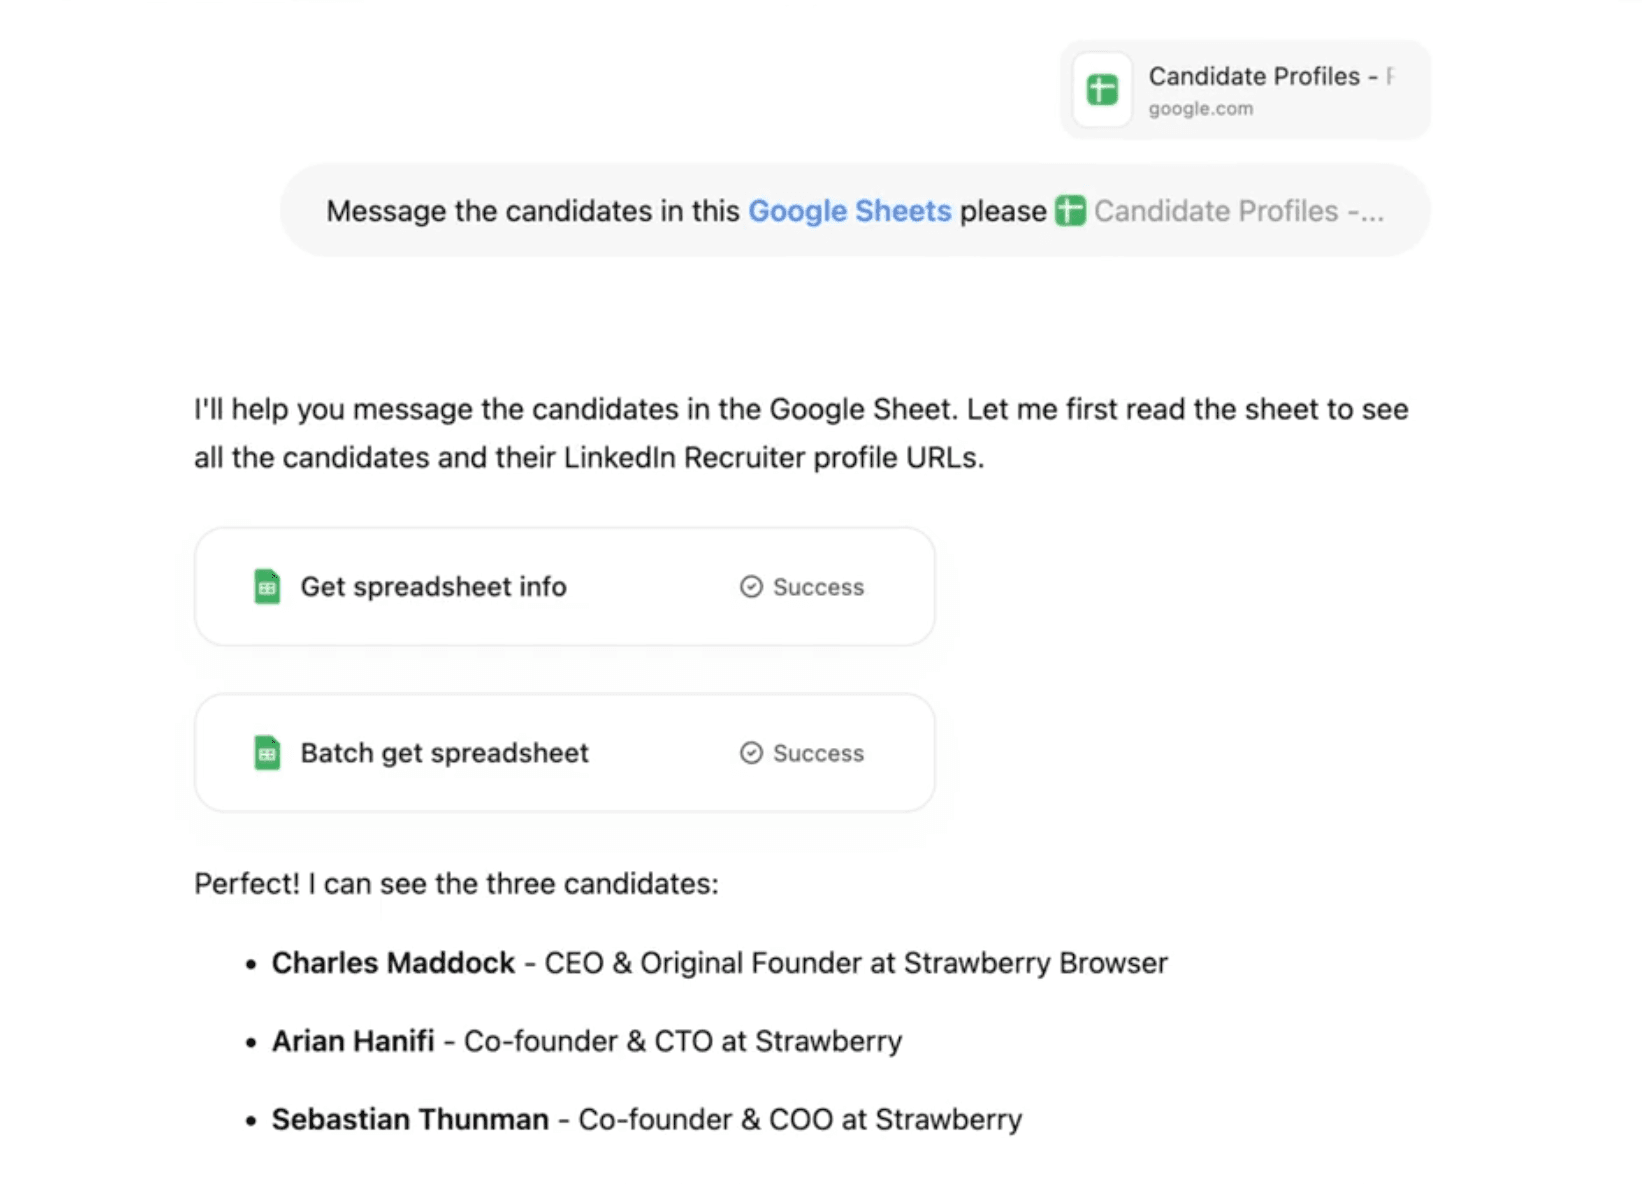This screenshot has height=1184, width=1642.
Task: Expand the Batch get spreadsheet step
Action: coord(444,753)
